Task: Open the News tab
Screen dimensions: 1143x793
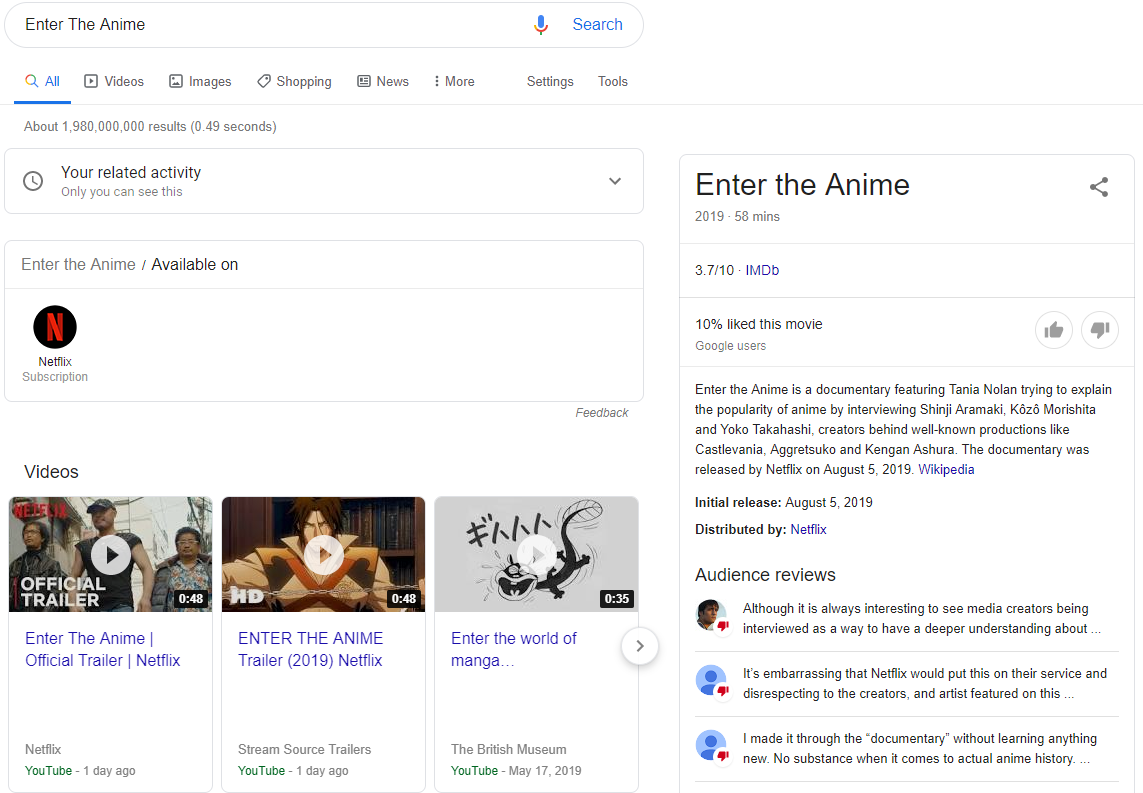Action: coord(383,82)
